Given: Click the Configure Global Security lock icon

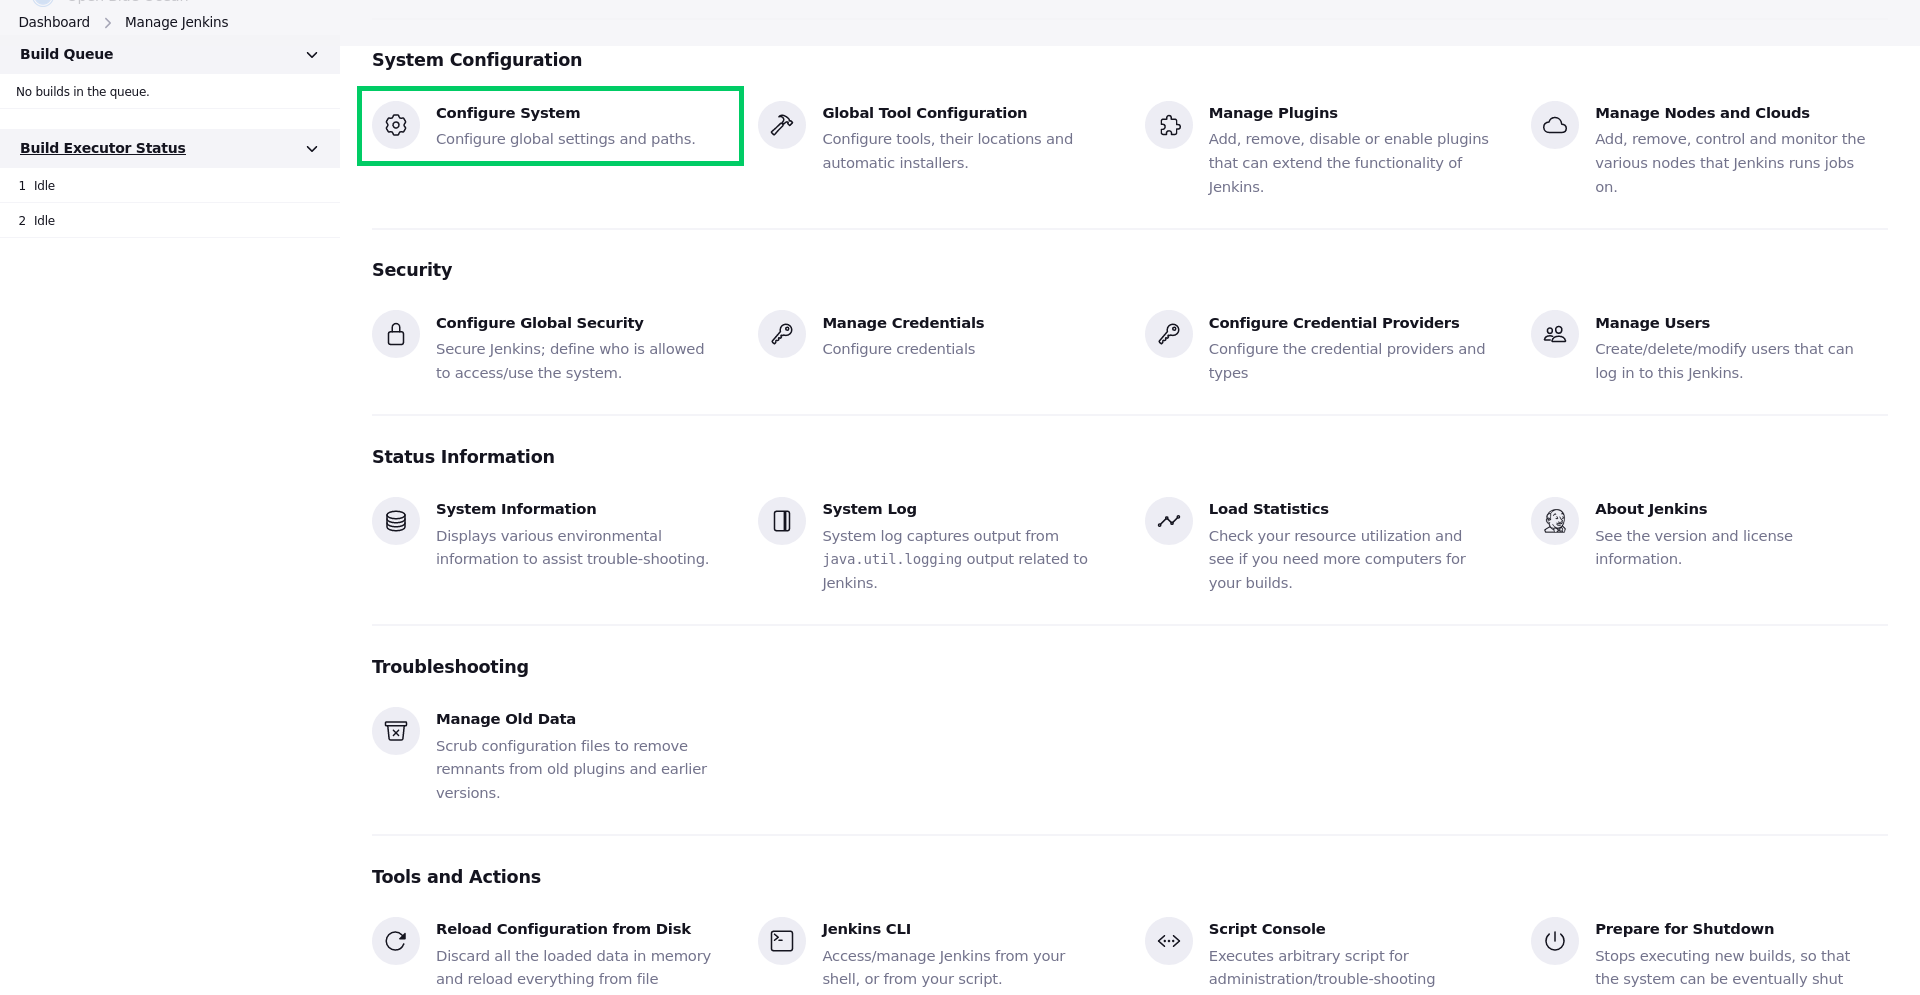Looking at the screenshot, I should pyautogui.click(x=396, y=334).
